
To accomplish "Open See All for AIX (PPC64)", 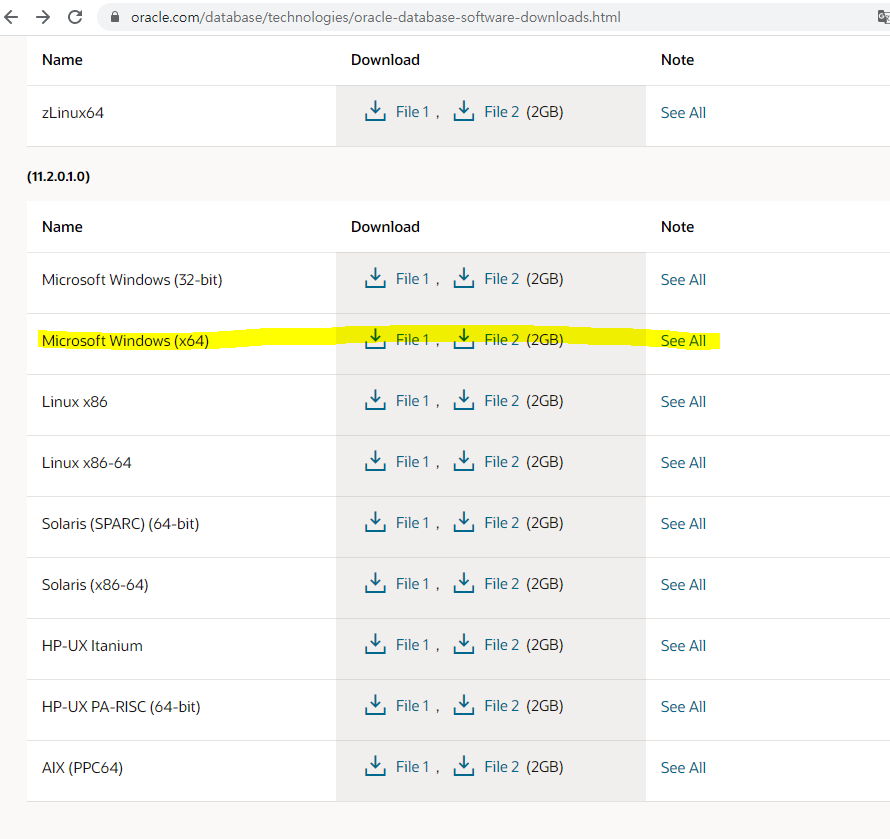I will (683, 767).
